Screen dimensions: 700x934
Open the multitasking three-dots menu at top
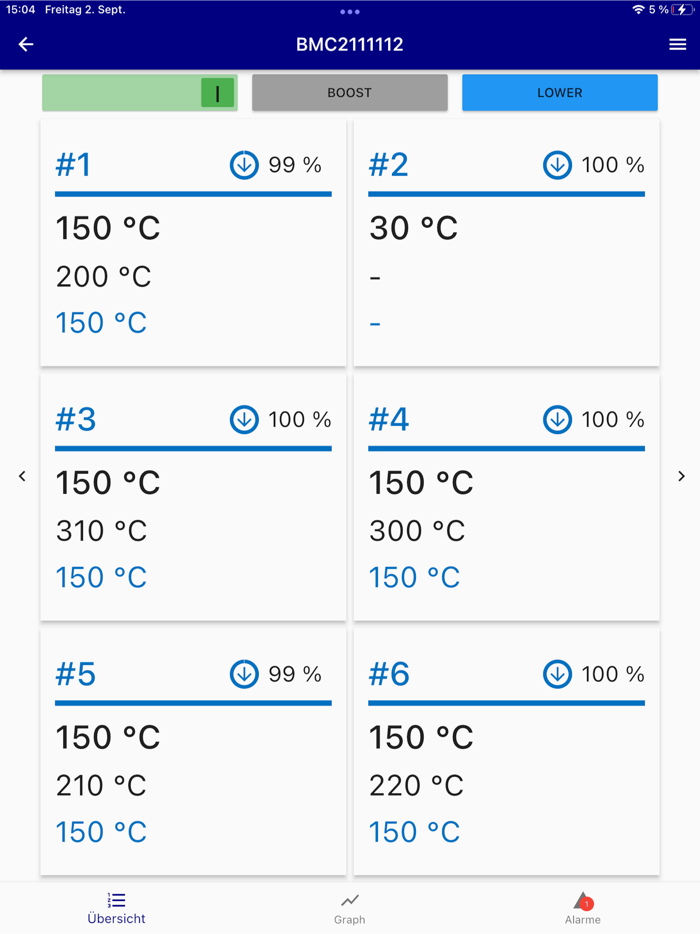349,11
